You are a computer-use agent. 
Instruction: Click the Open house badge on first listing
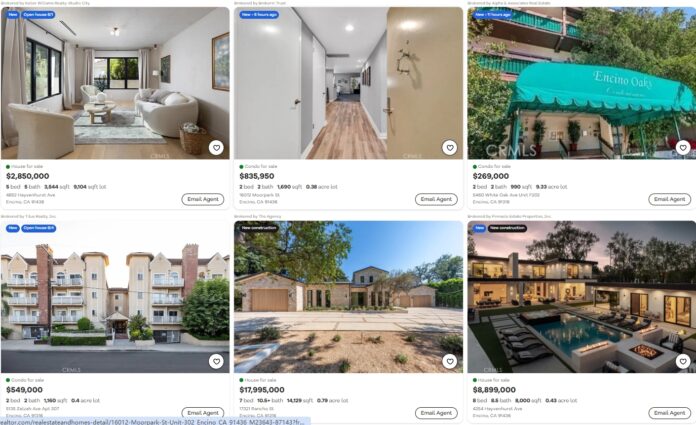coord(39,15)
